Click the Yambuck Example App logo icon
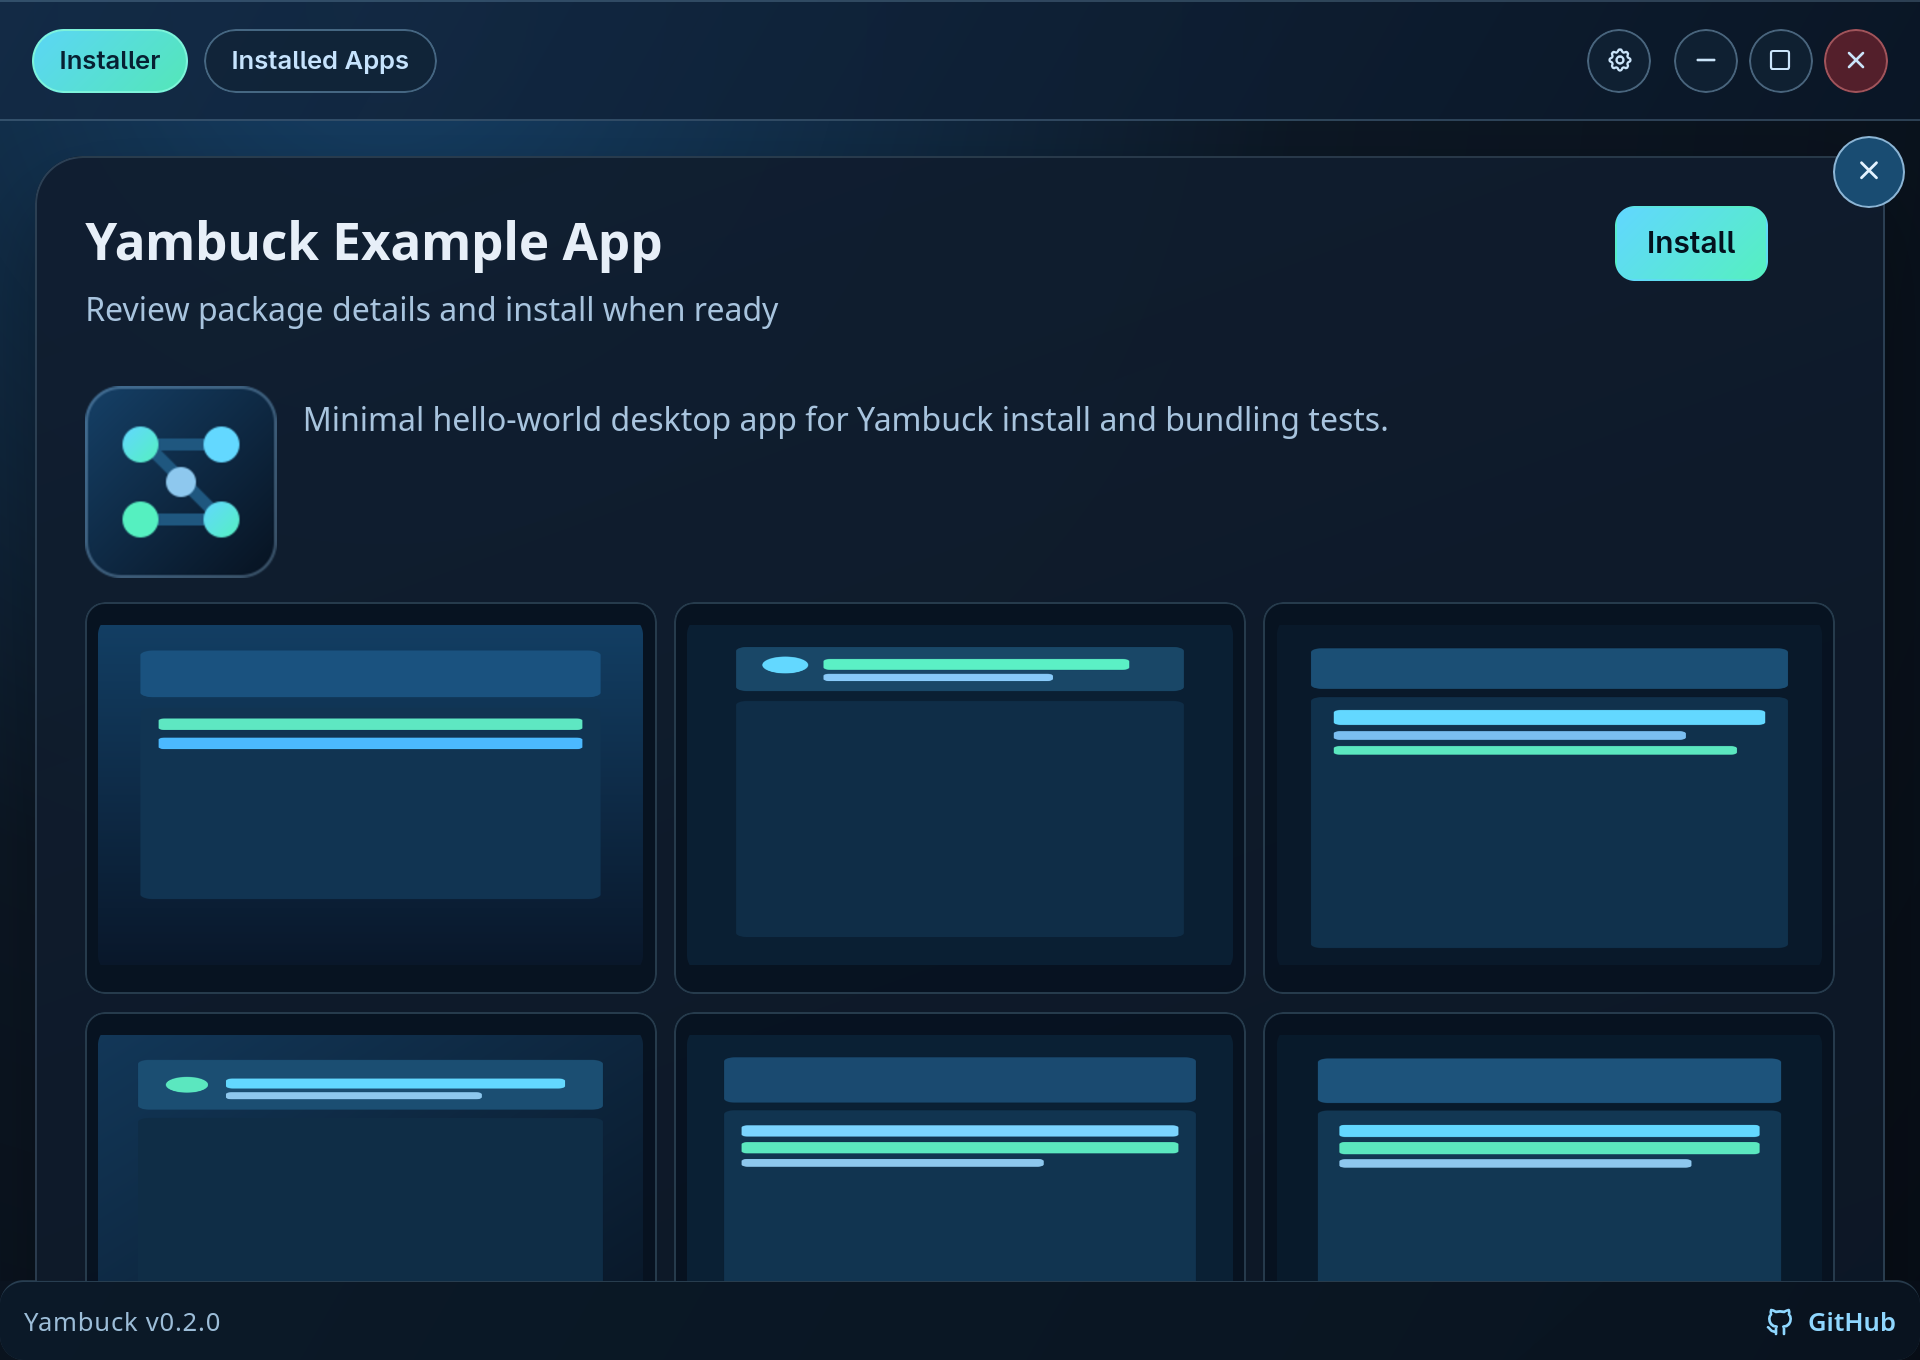Screen dimensions: 1920x1360 pyautogui.click(x=181, y=482)
